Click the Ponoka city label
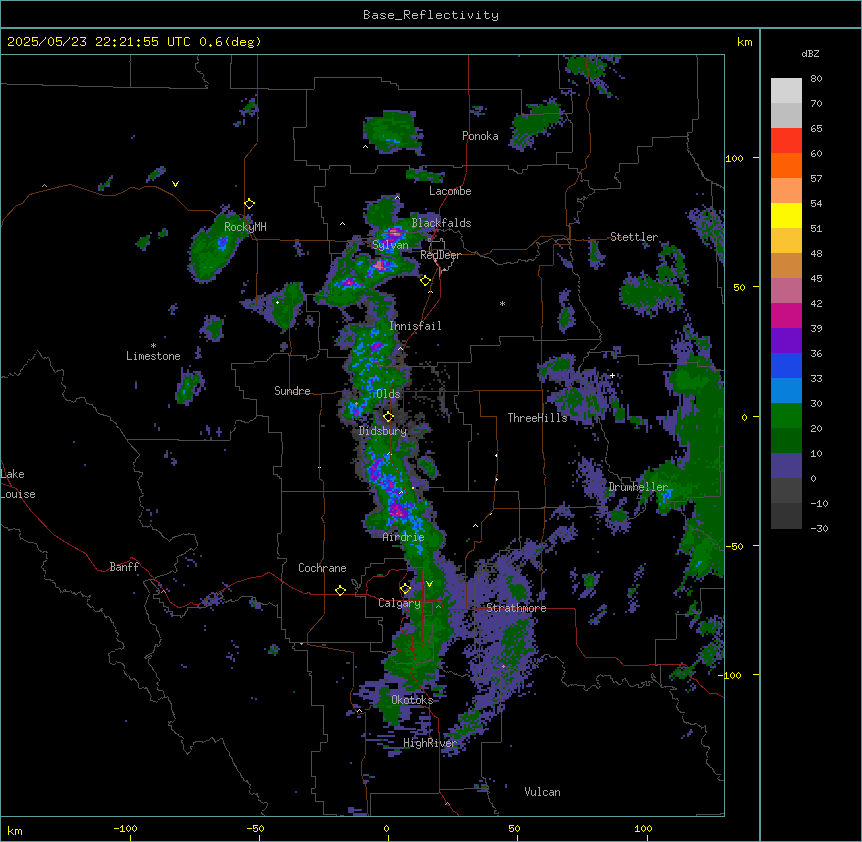 pos(480,136)
